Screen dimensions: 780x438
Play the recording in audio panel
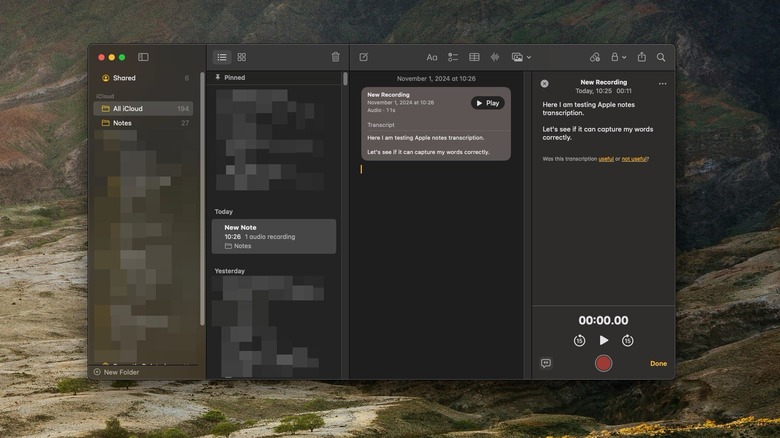(603, 340)
